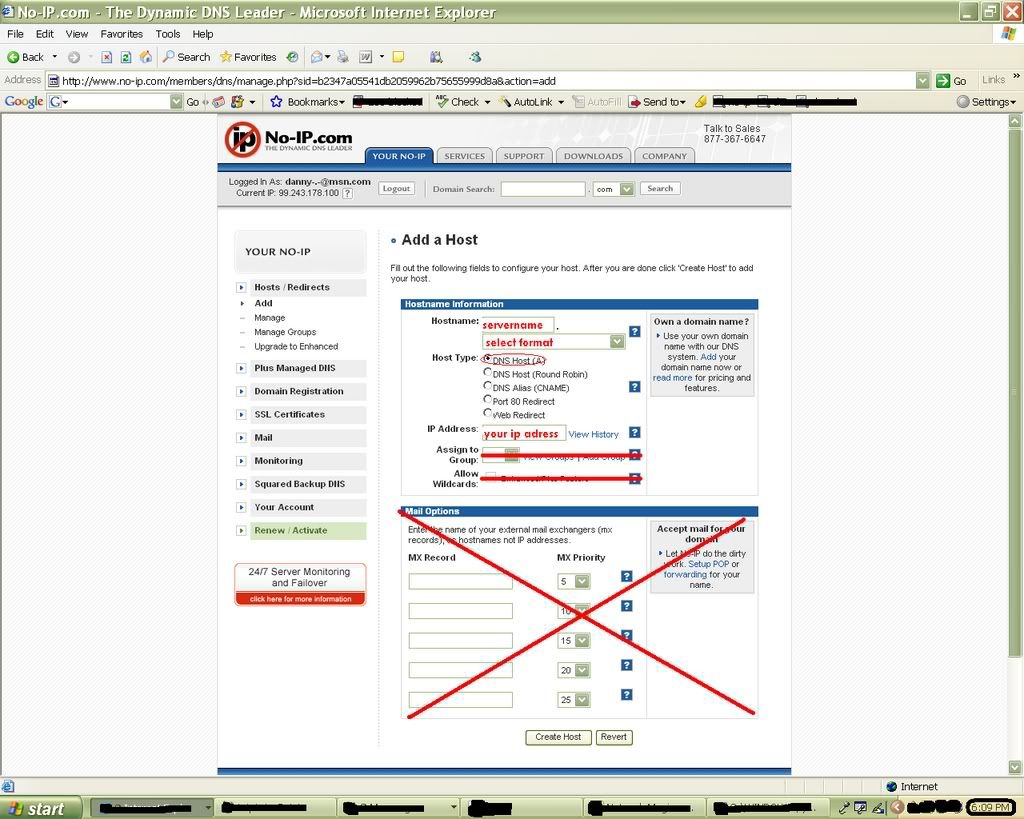Click the Logout button
The height and width of the screenshot is (819, 1024).
[x=396, y=189]
